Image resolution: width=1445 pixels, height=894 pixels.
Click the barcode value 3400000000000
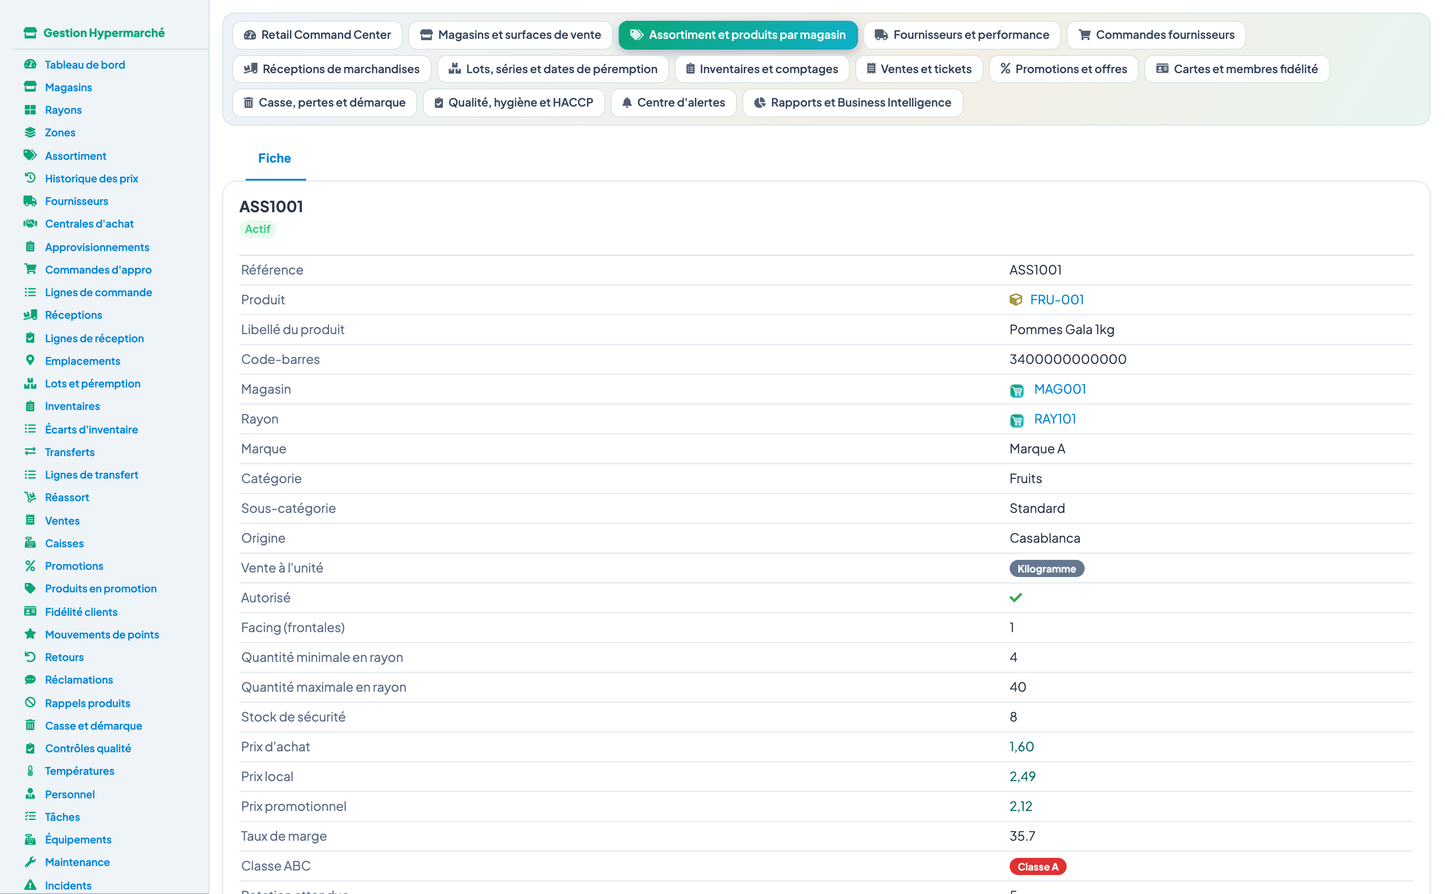[x=1068, y=359]
